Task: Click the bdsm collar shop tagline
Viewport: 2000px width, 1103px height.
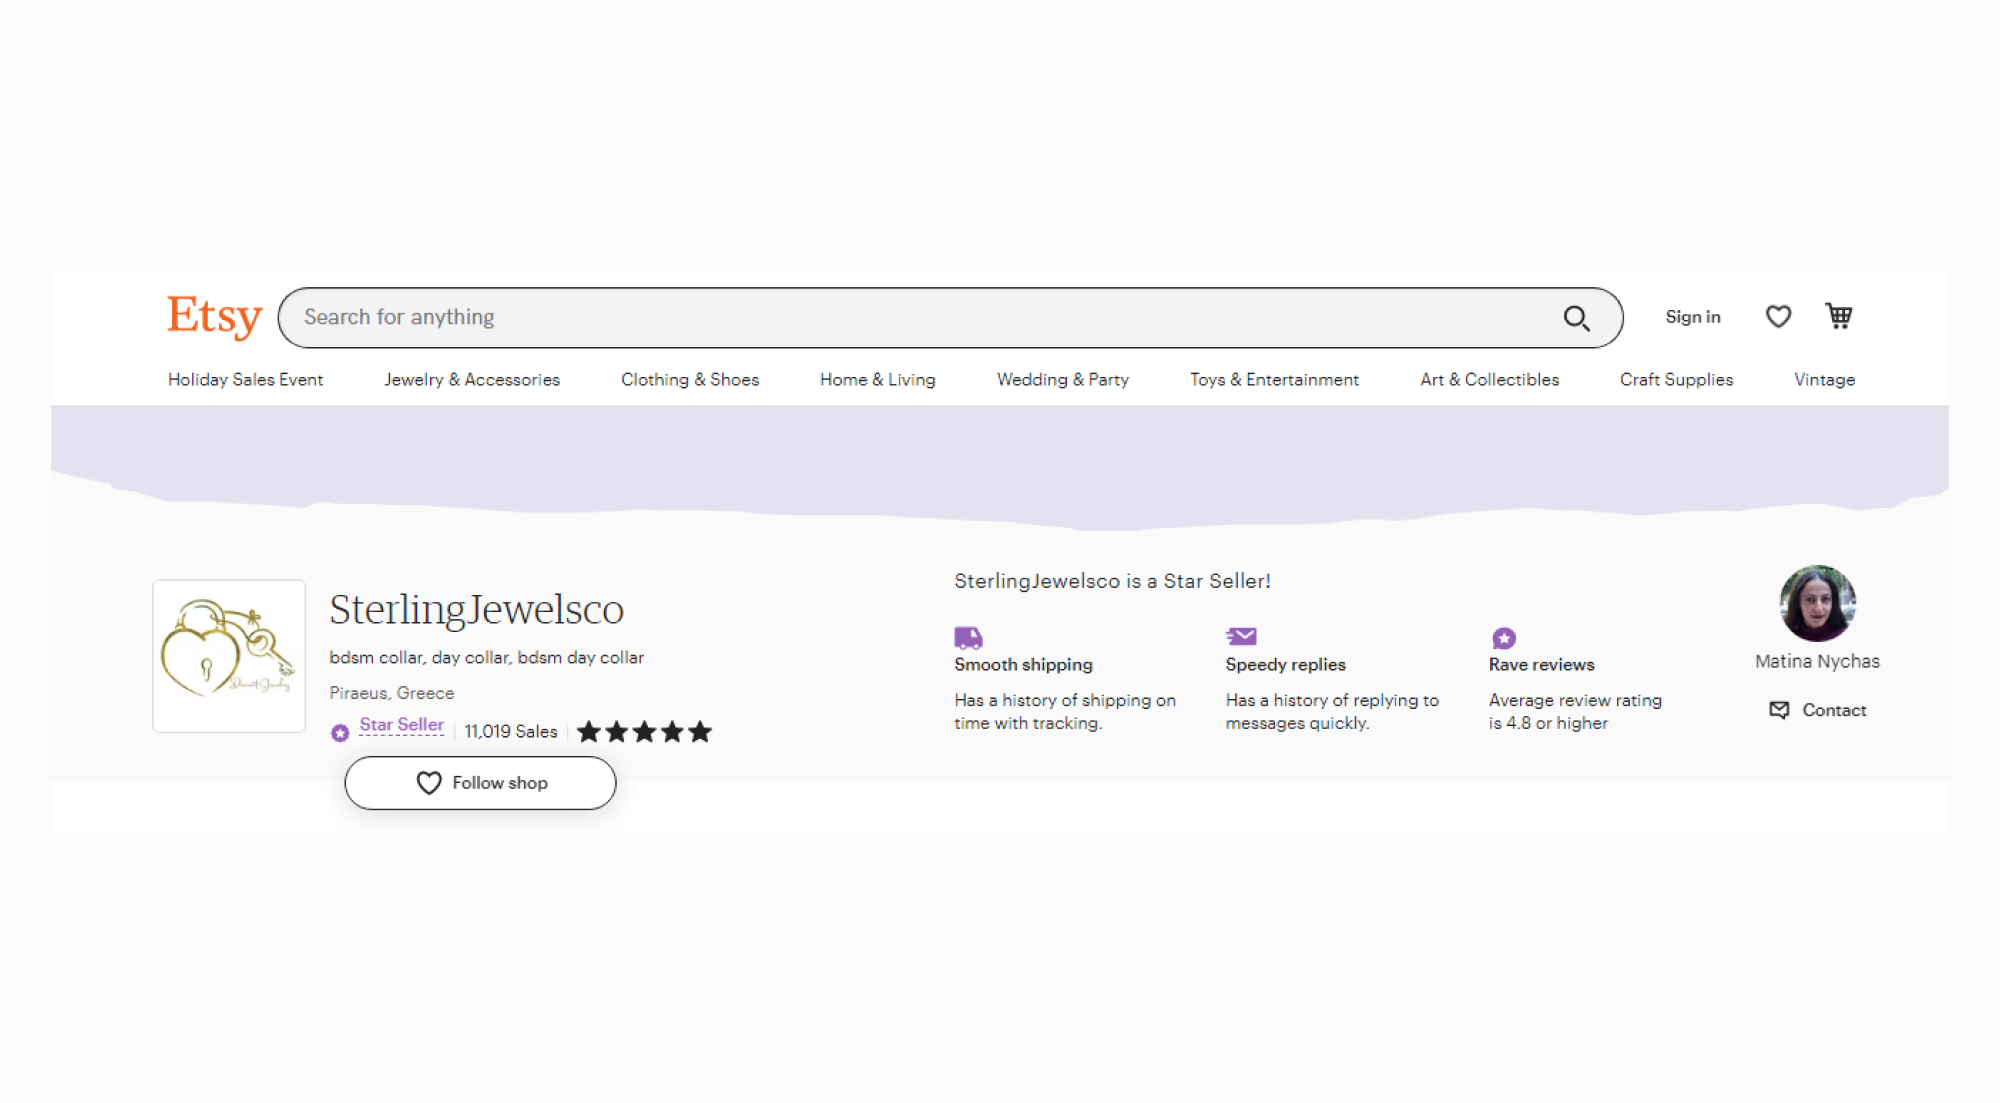Action: 486,658
